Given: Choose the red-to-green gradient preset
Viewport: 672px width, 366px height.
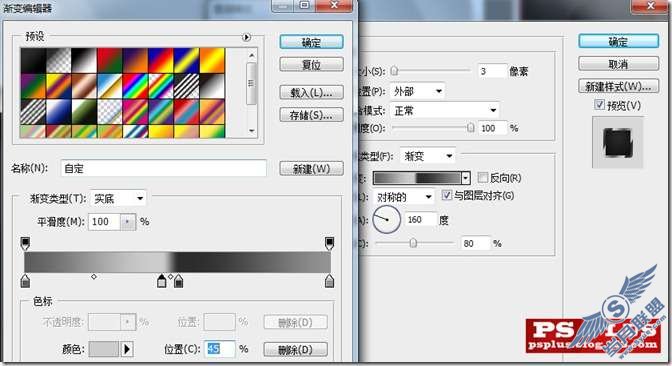Looking at the screenshot, I should (110, 60).
